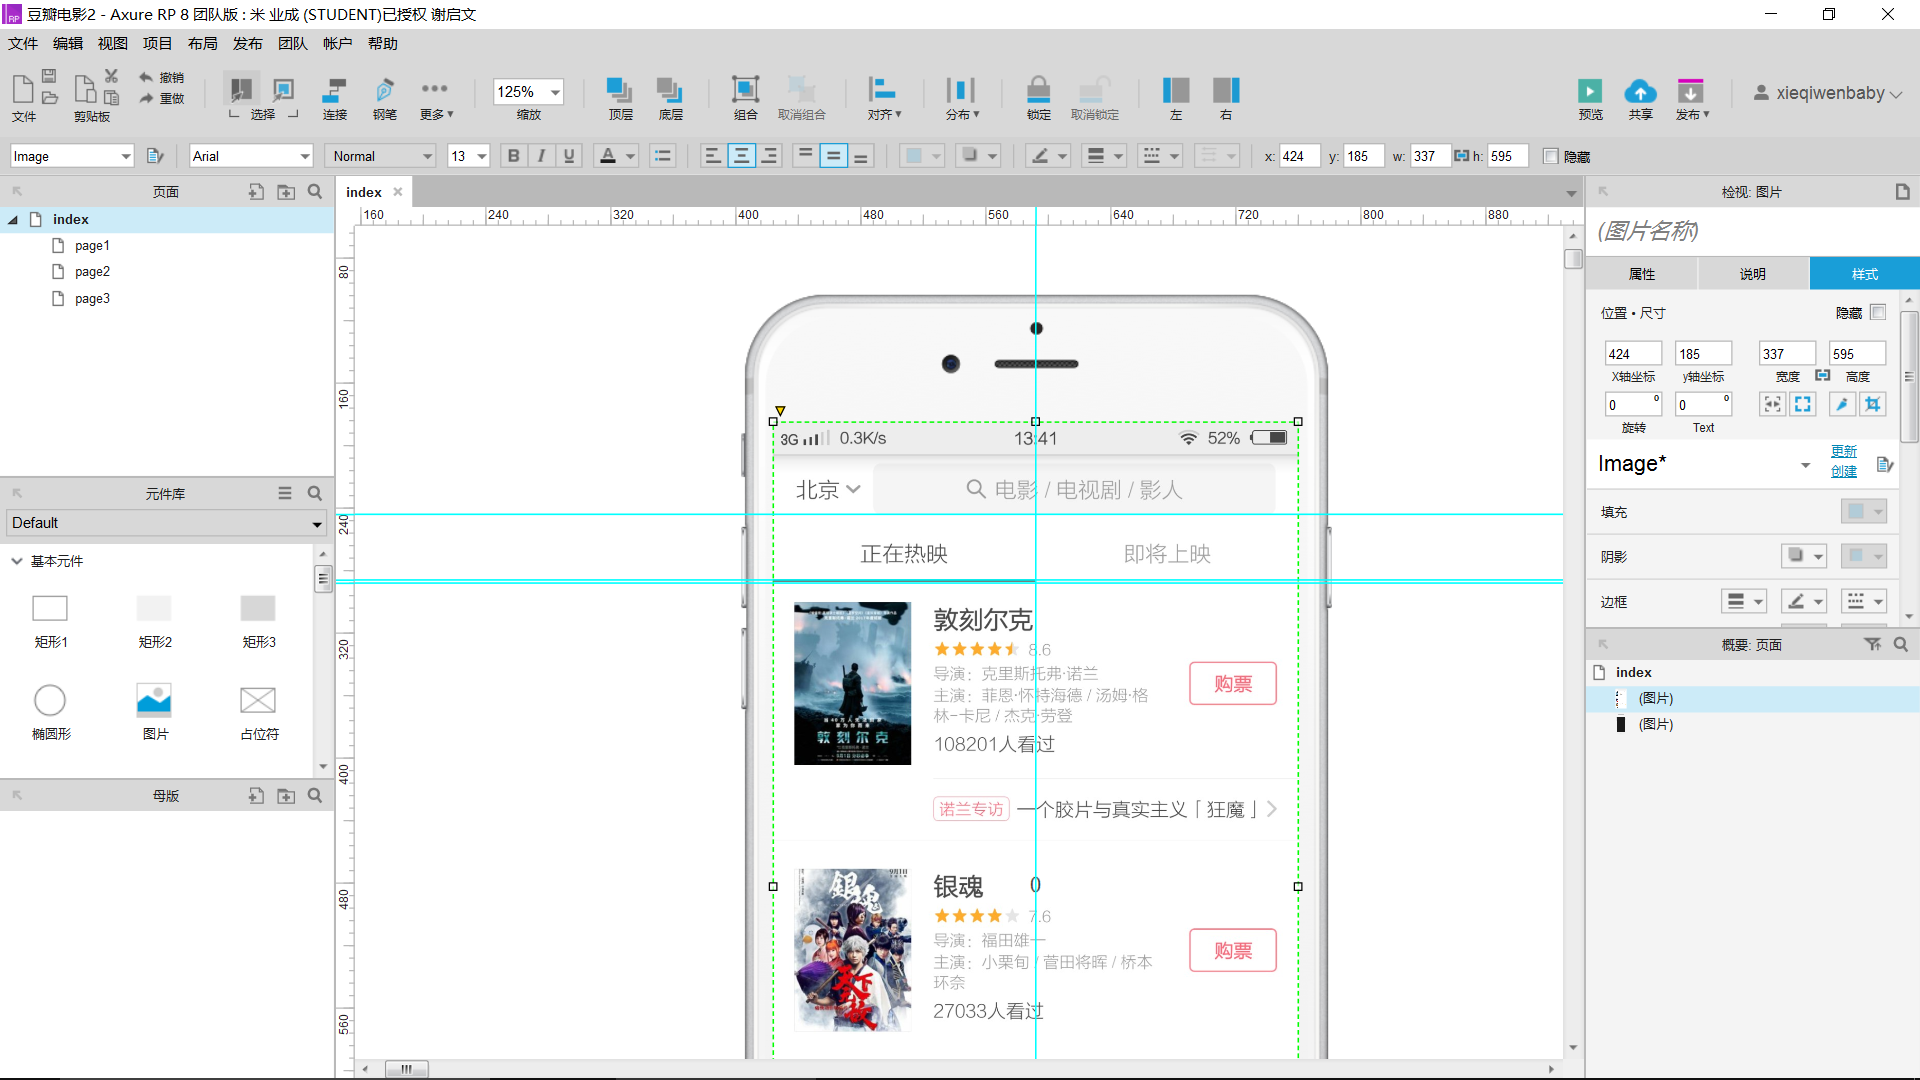Open the xieqiwenbaby account dropdown

click(x=1828, y=93)
